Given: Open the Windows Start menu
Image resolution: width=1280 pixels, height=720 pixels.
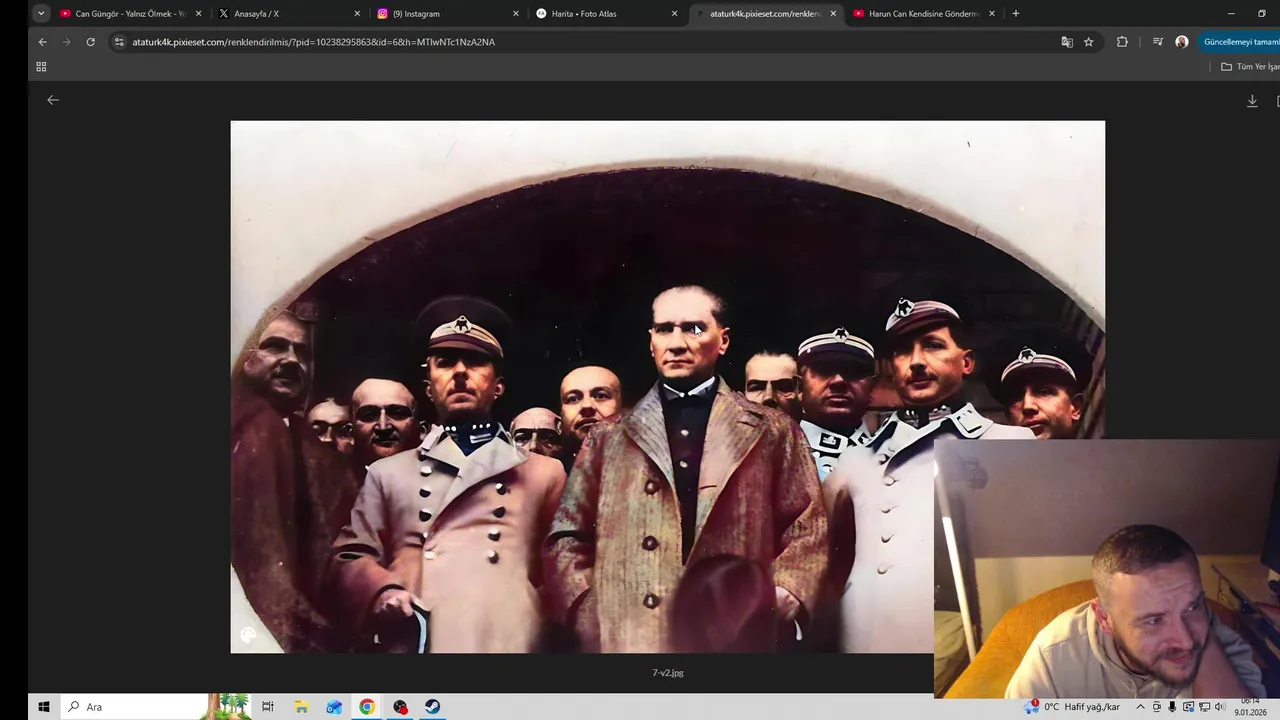Looking at the screenshot, I should pos(44,707).
